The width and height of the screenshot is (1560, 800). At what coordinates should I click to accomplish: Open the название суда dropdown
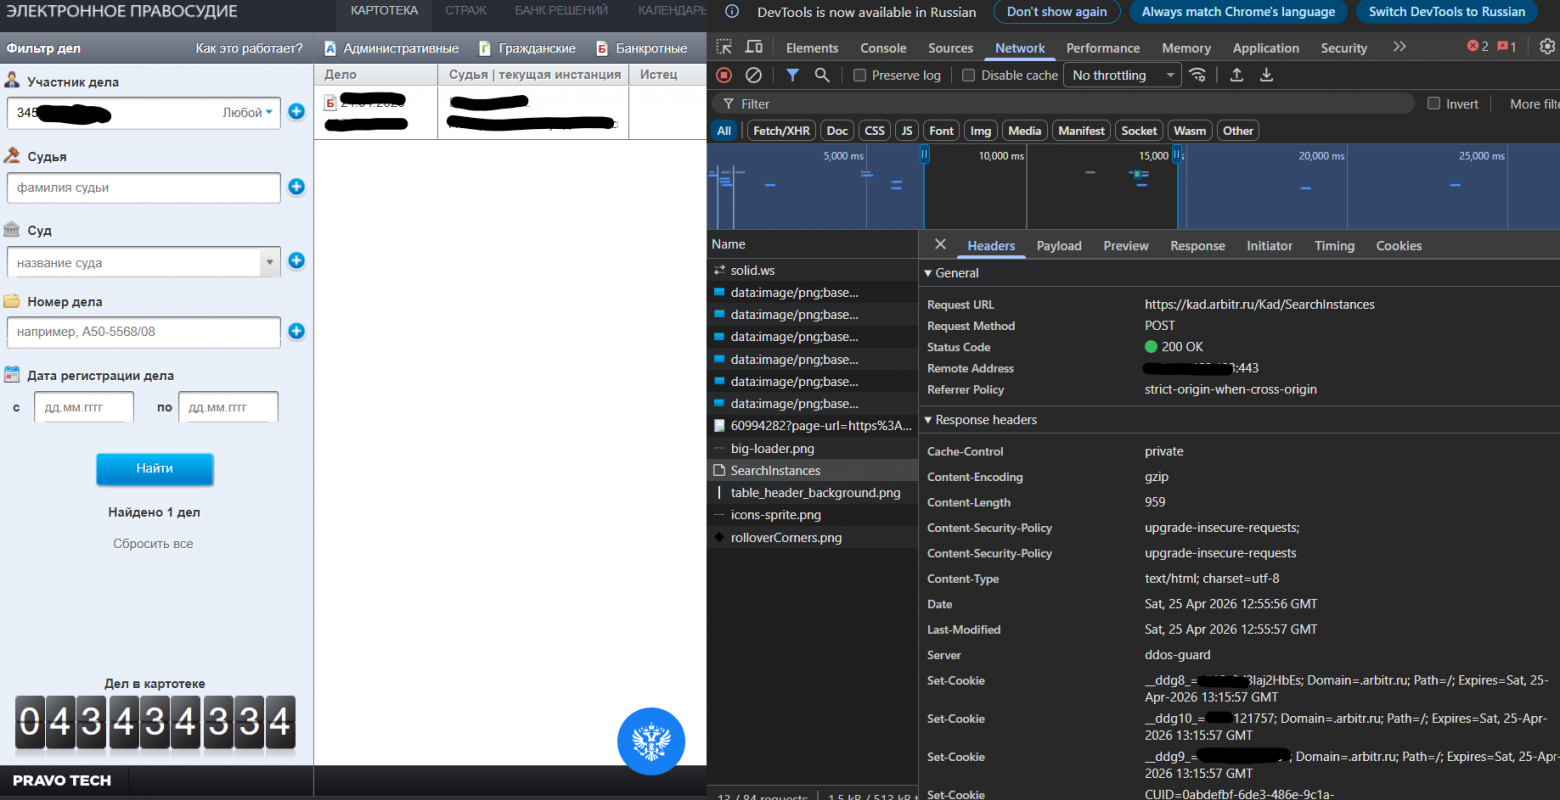pos(268,262)
